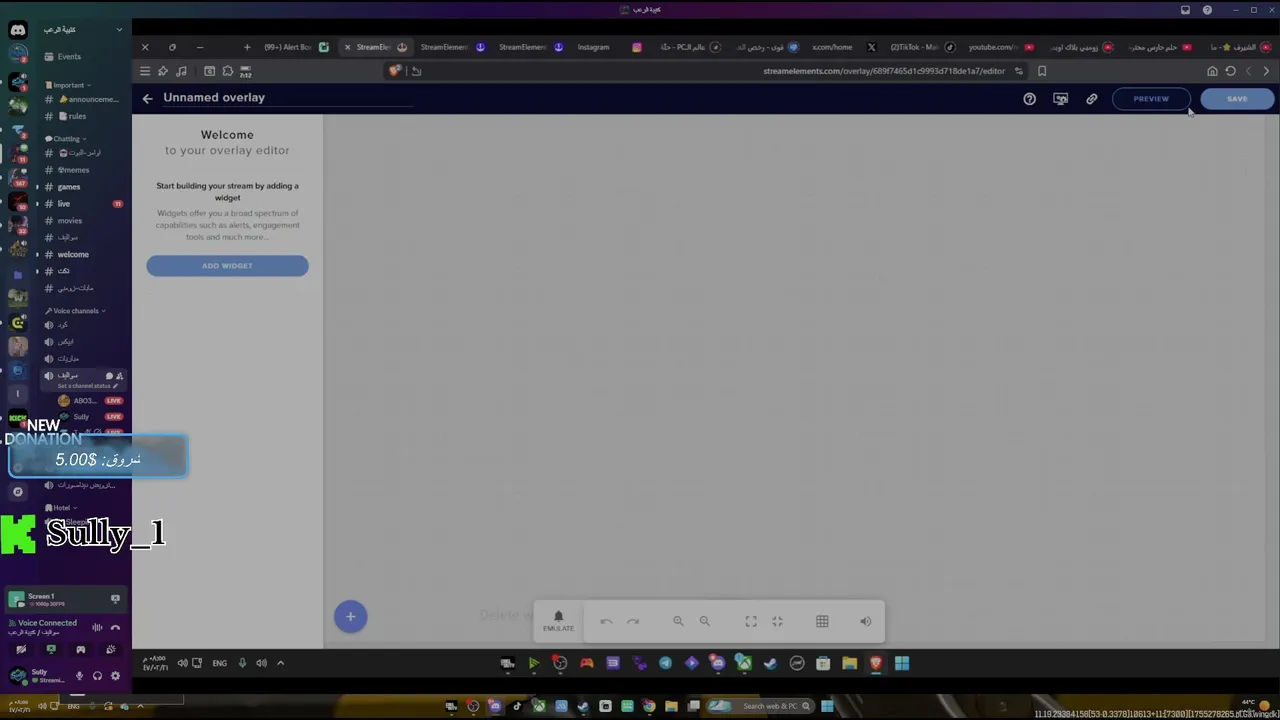
Task: Click the browser address bar URL
Action: coord(884,71)
